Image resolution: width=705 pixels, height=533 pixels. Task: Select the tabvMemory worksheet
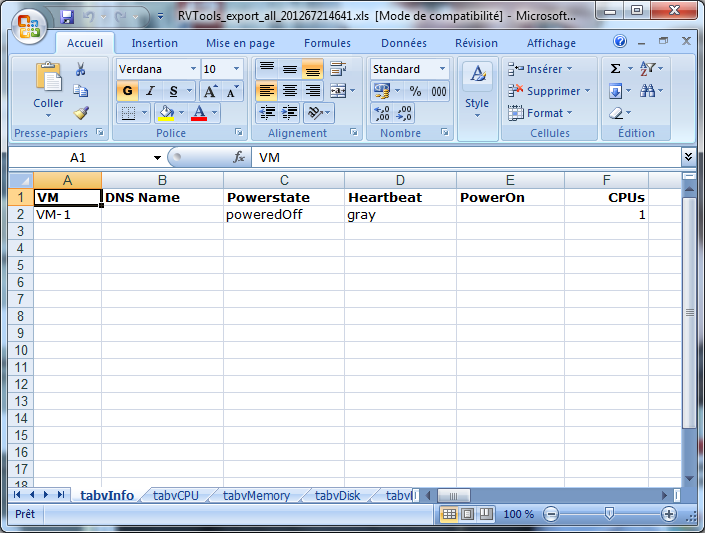pyautogui.click(x=256, y=495)
